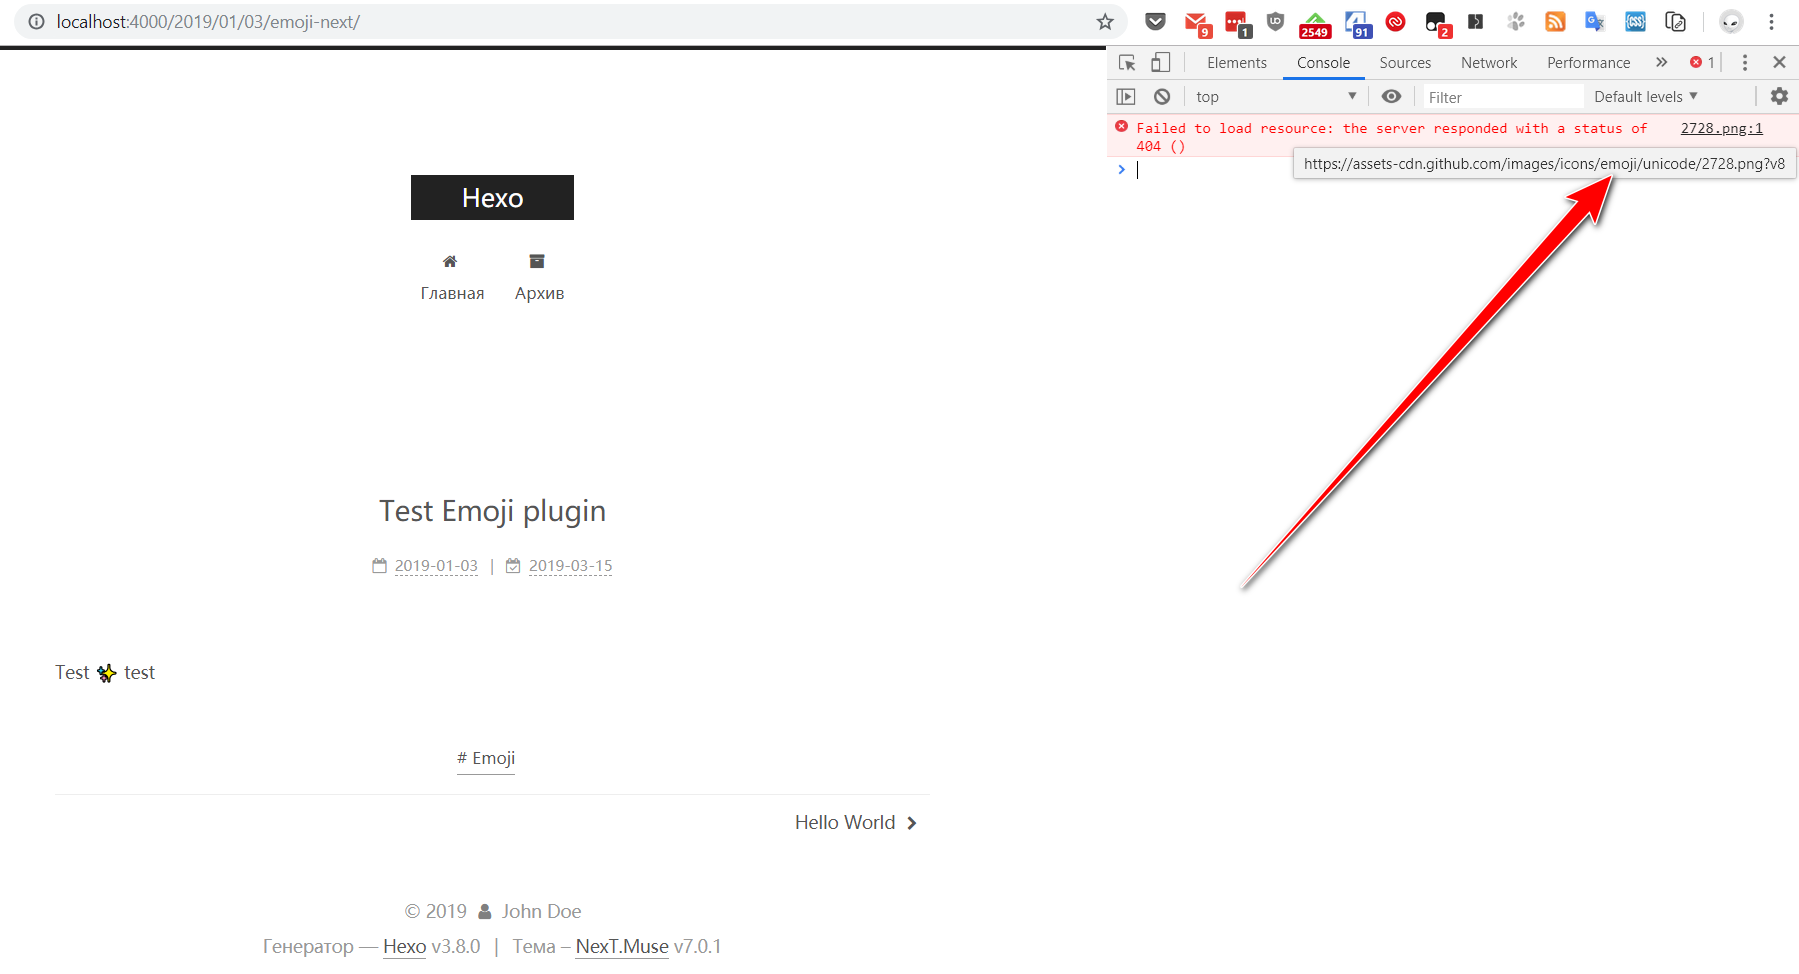Screen dimensions: 1799x974
Task: Click the copy-link pages extension icon
Action: pos(1675,21)
